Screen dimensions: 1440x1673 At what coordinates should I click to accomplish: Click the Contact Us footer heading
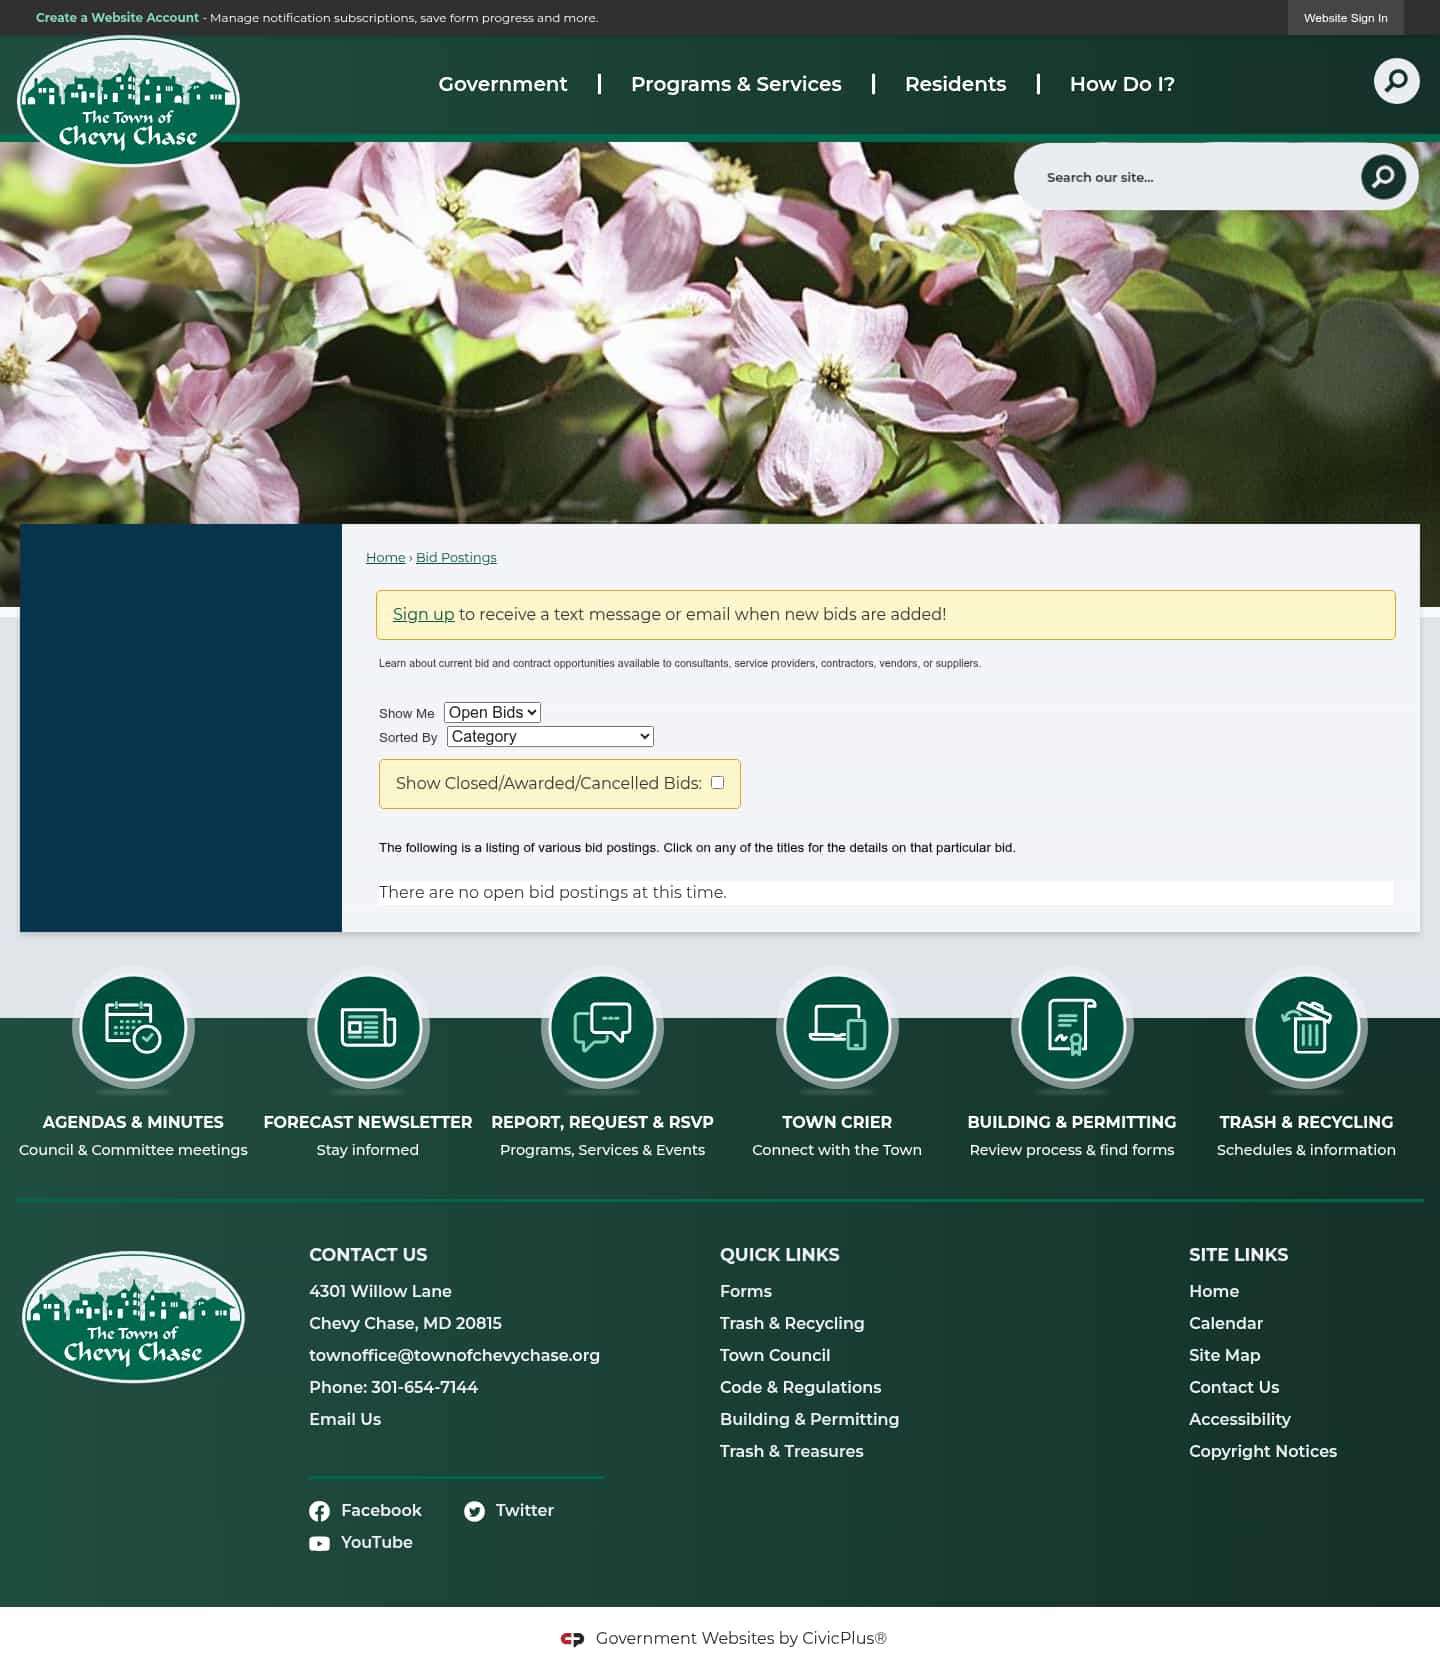click(368, 1255)
